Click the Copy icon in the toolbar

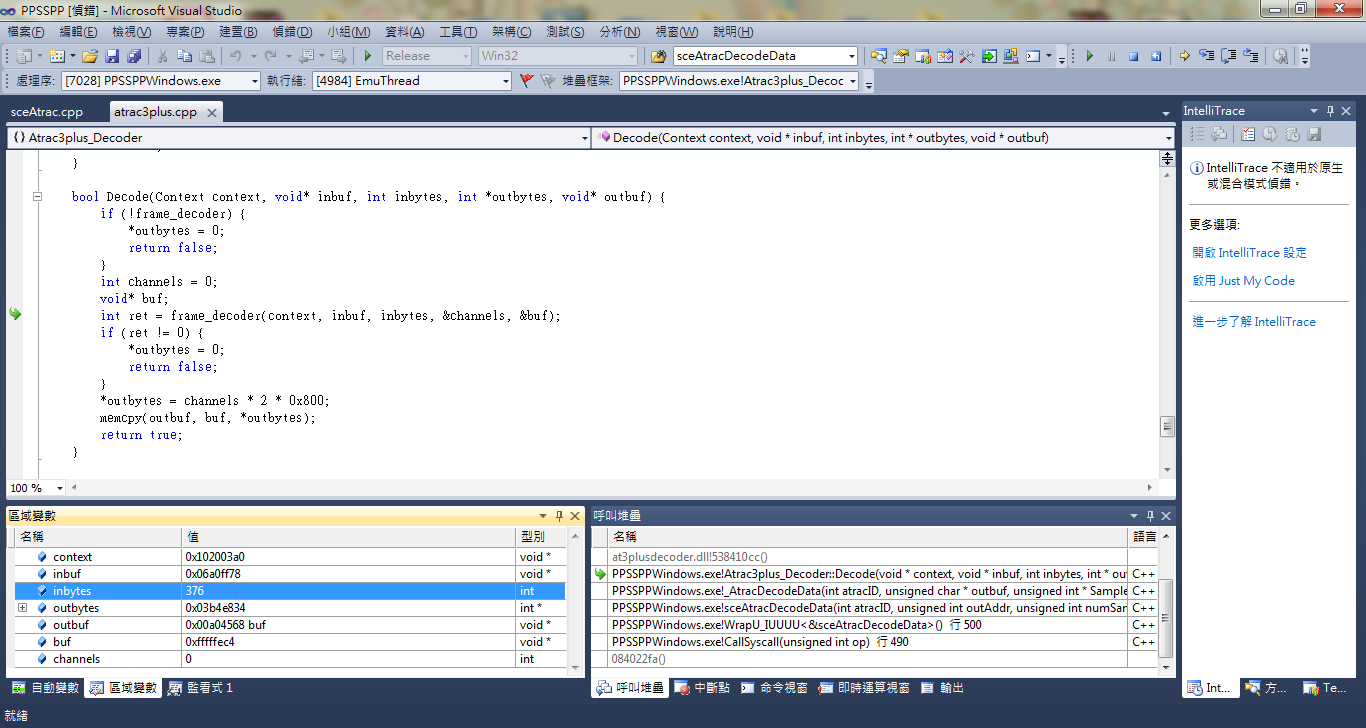tap(185, 56)
